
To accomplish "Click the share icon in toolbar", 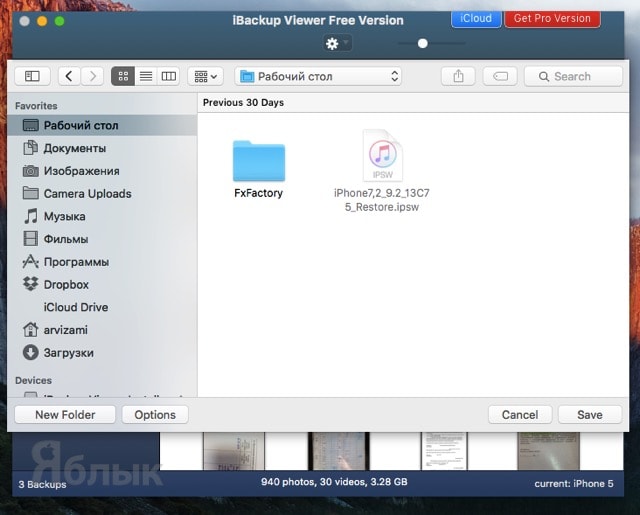I will [458, 76].
